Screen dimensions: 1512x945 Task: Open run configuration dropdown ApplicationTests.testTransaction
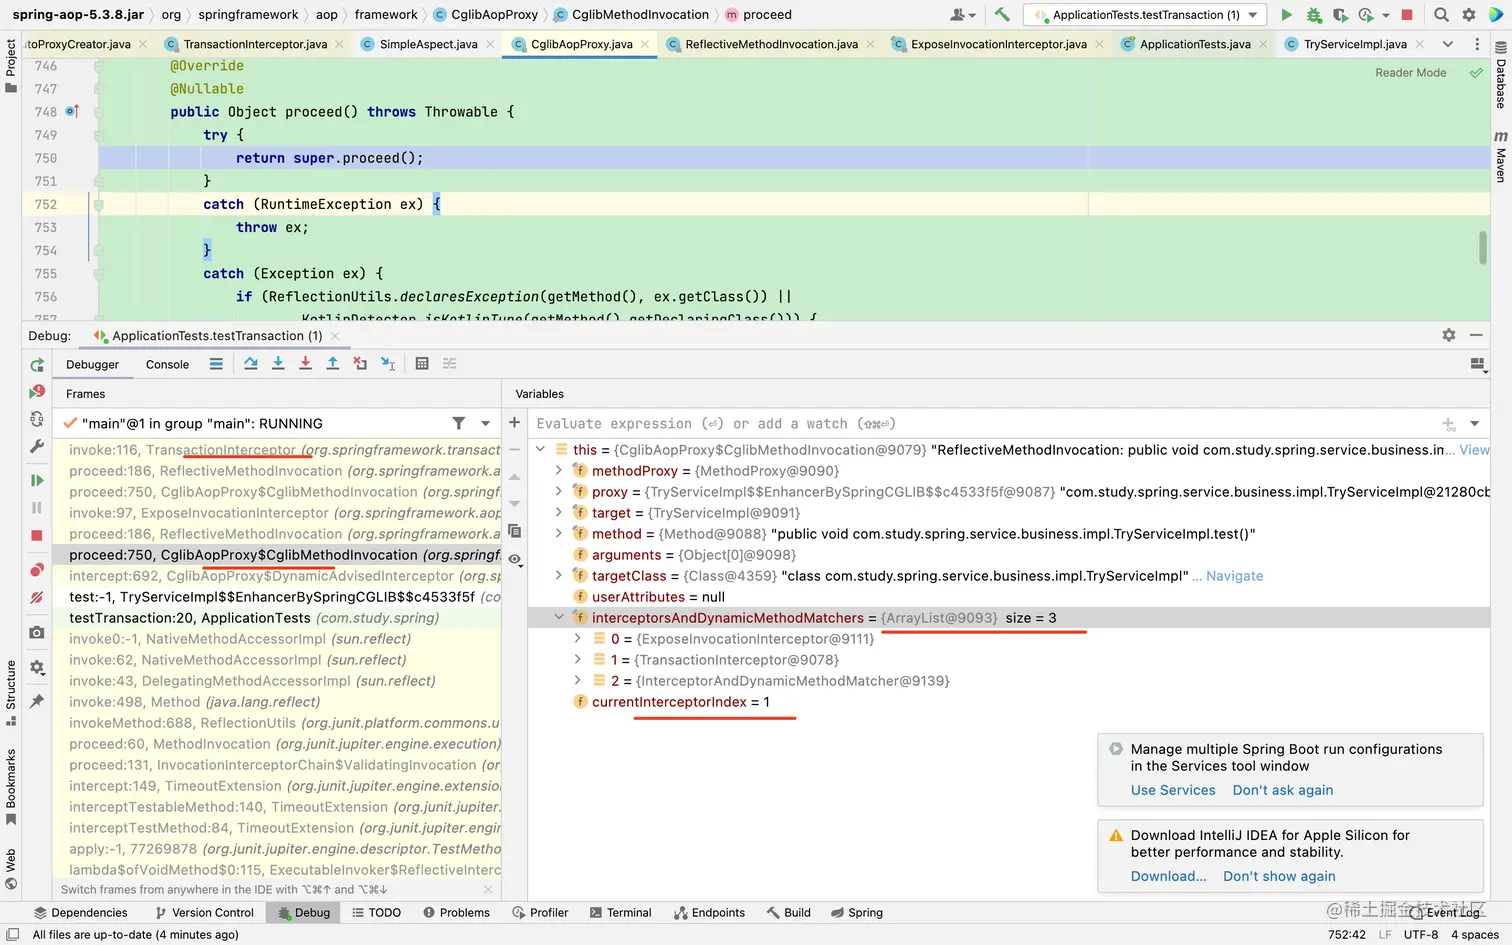coord(1145,15)
